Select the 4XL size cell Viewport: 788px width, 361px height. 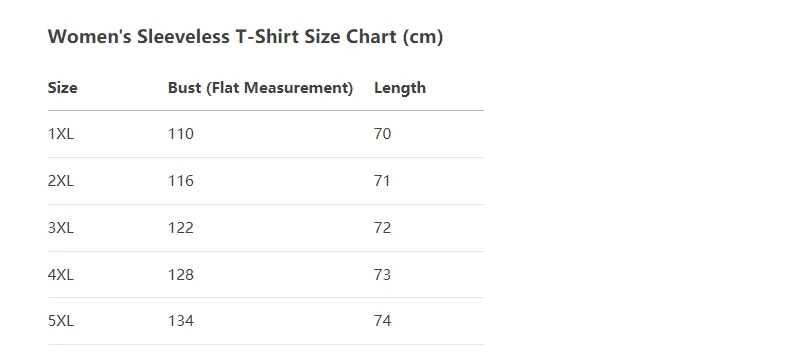pos(61,275)
